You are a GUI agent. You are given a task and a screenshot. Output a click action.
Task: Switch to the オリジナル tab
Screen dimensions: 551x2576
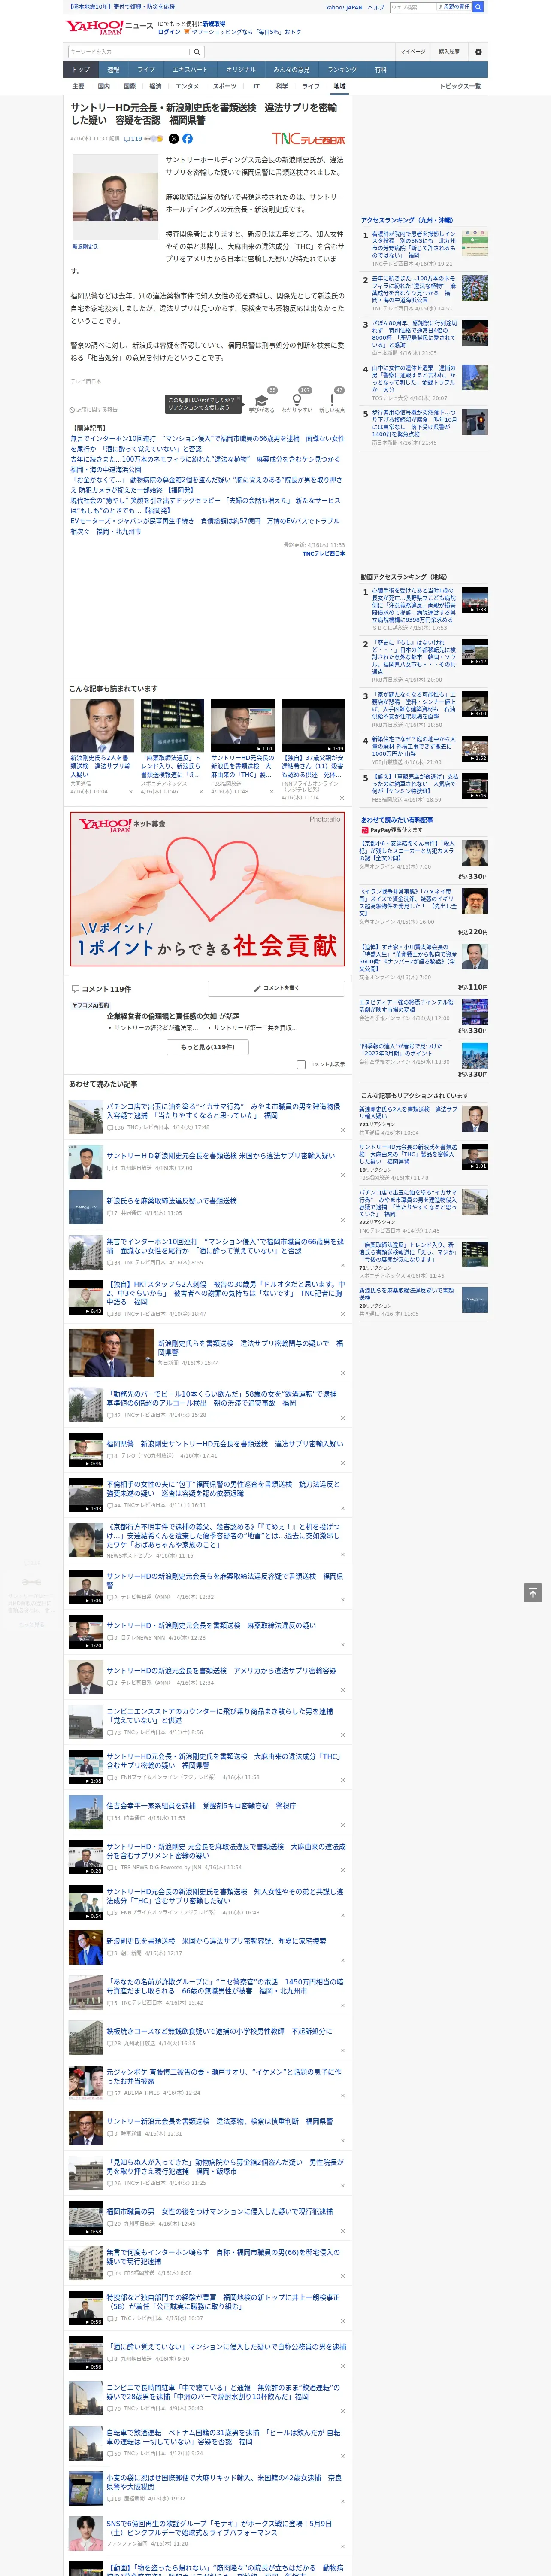(241, 70)
